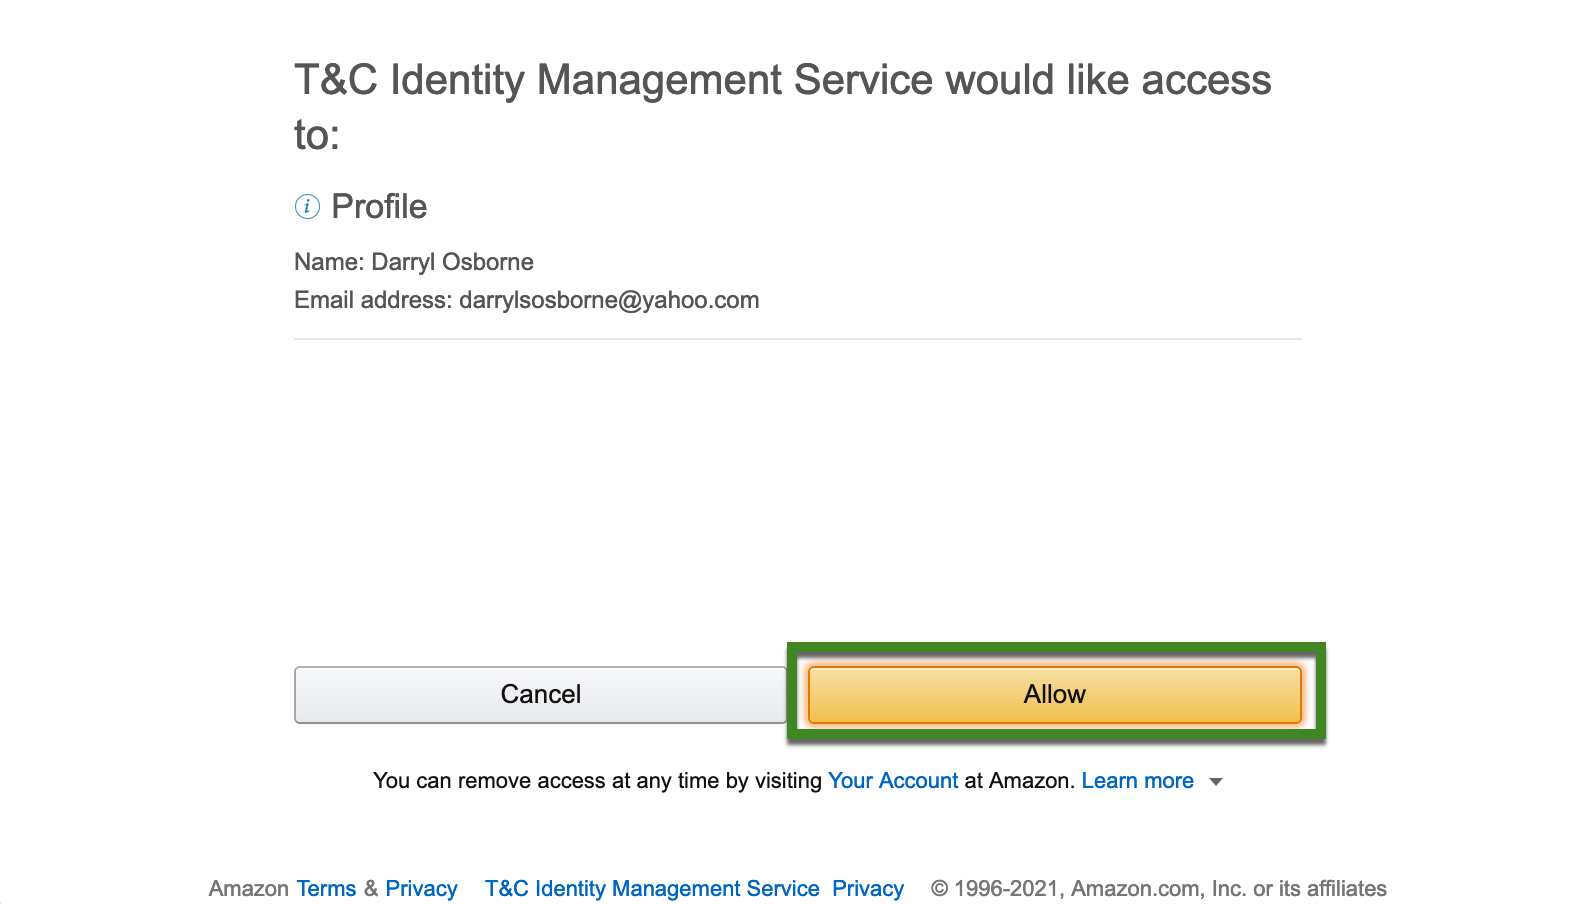Click the email address darrylsosborne@yahoo.com
Image resolution: width=1594 pixels, height=904 pixels.
click(609, 300)
